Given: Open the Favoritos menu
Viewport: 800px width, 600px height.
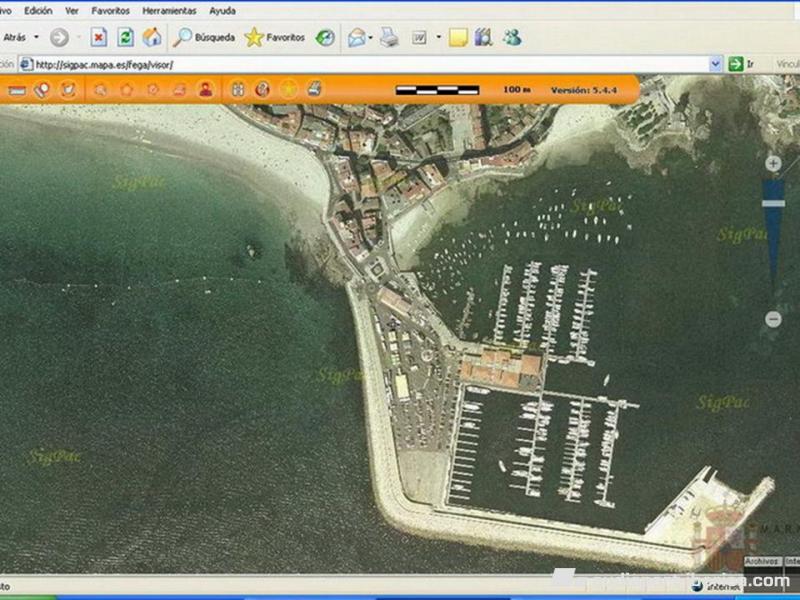Looking at the screenshot, I should pyautogui.click(x=110, y=10).
